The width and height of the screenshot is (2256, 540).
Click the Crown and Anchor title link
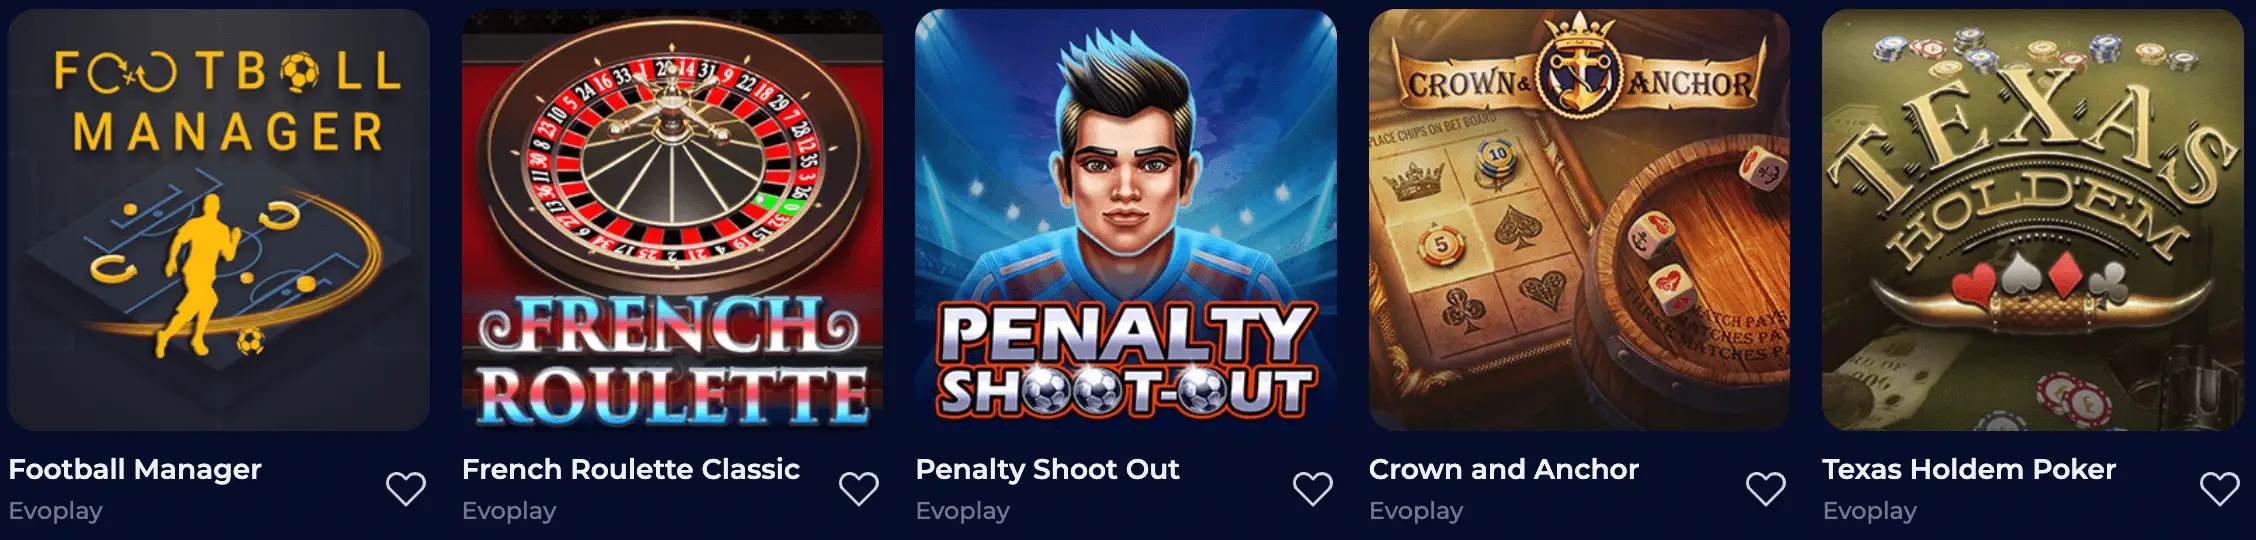tap(1504, 469)
